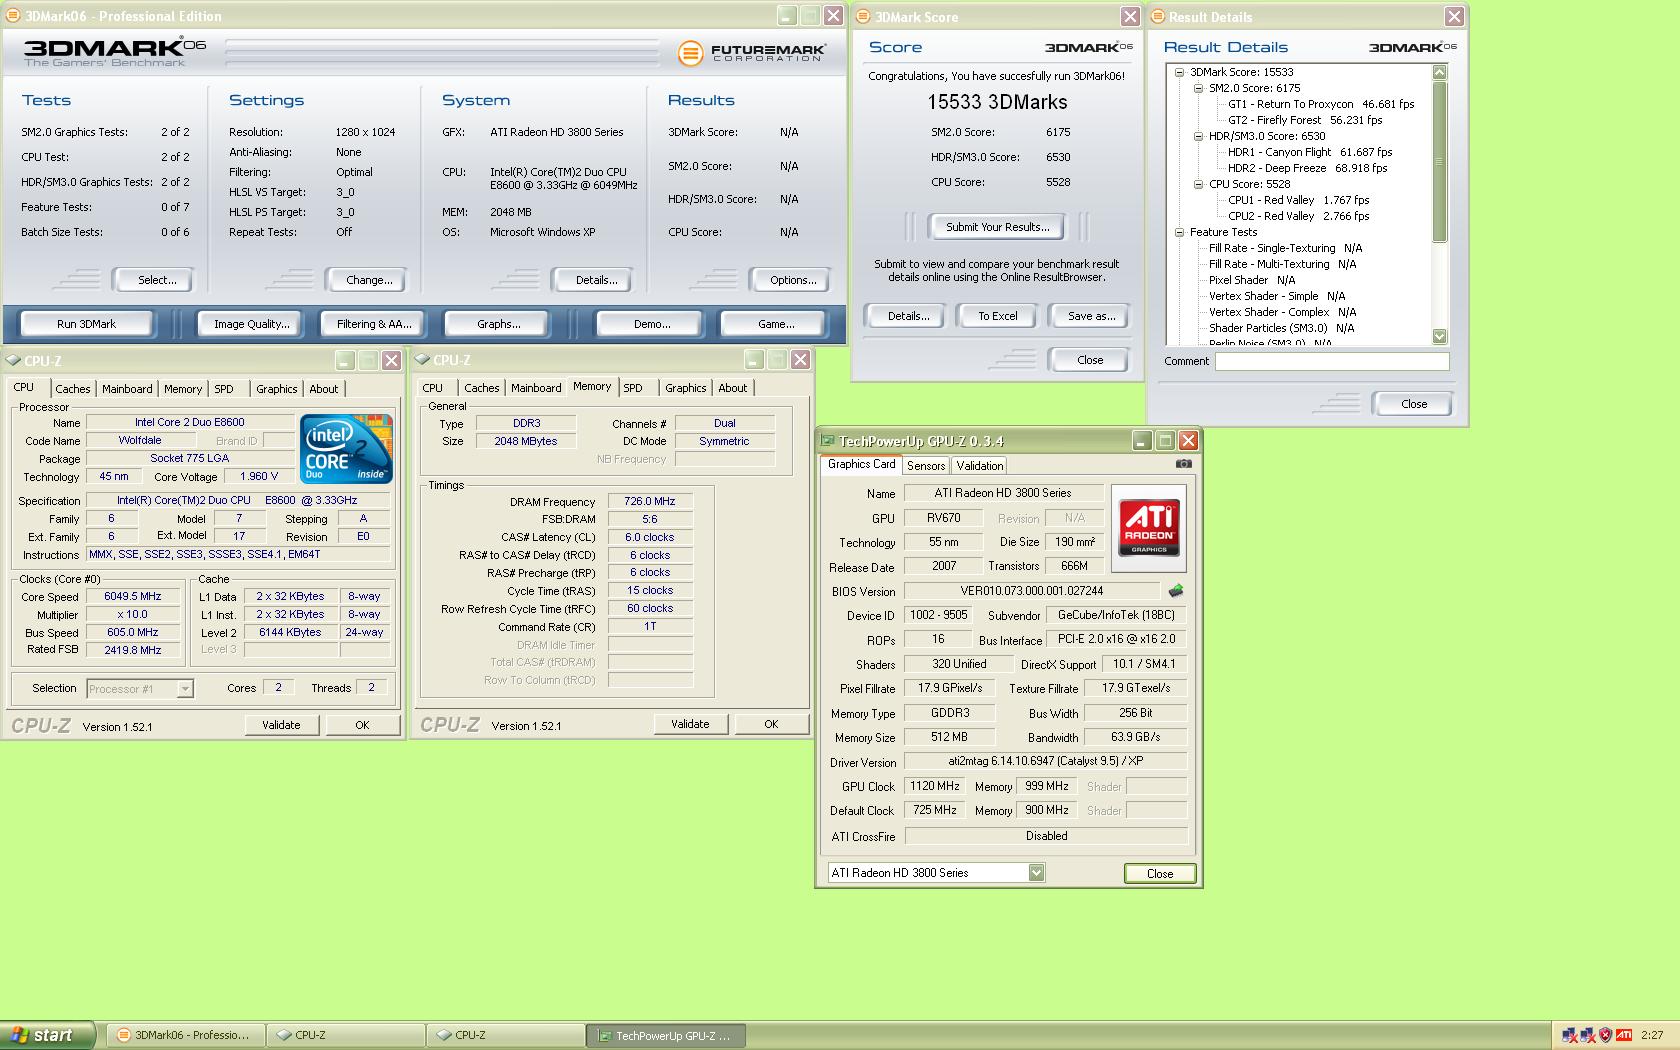
Task: Click BIOS Version VER010.073.000.001.027244 value
Action: (x=1032, y=591)
